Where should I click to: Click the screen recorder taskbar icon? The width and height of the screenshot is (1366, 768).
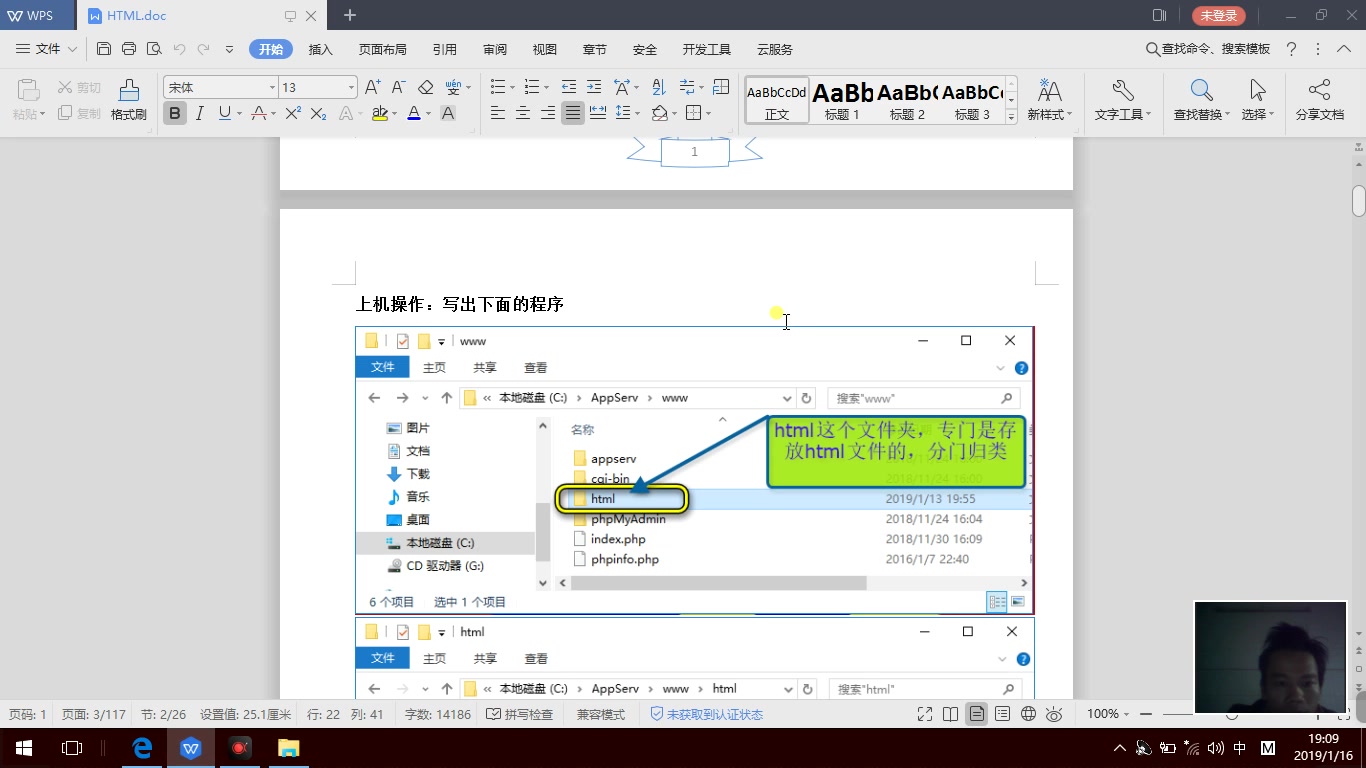pos(239,747)
